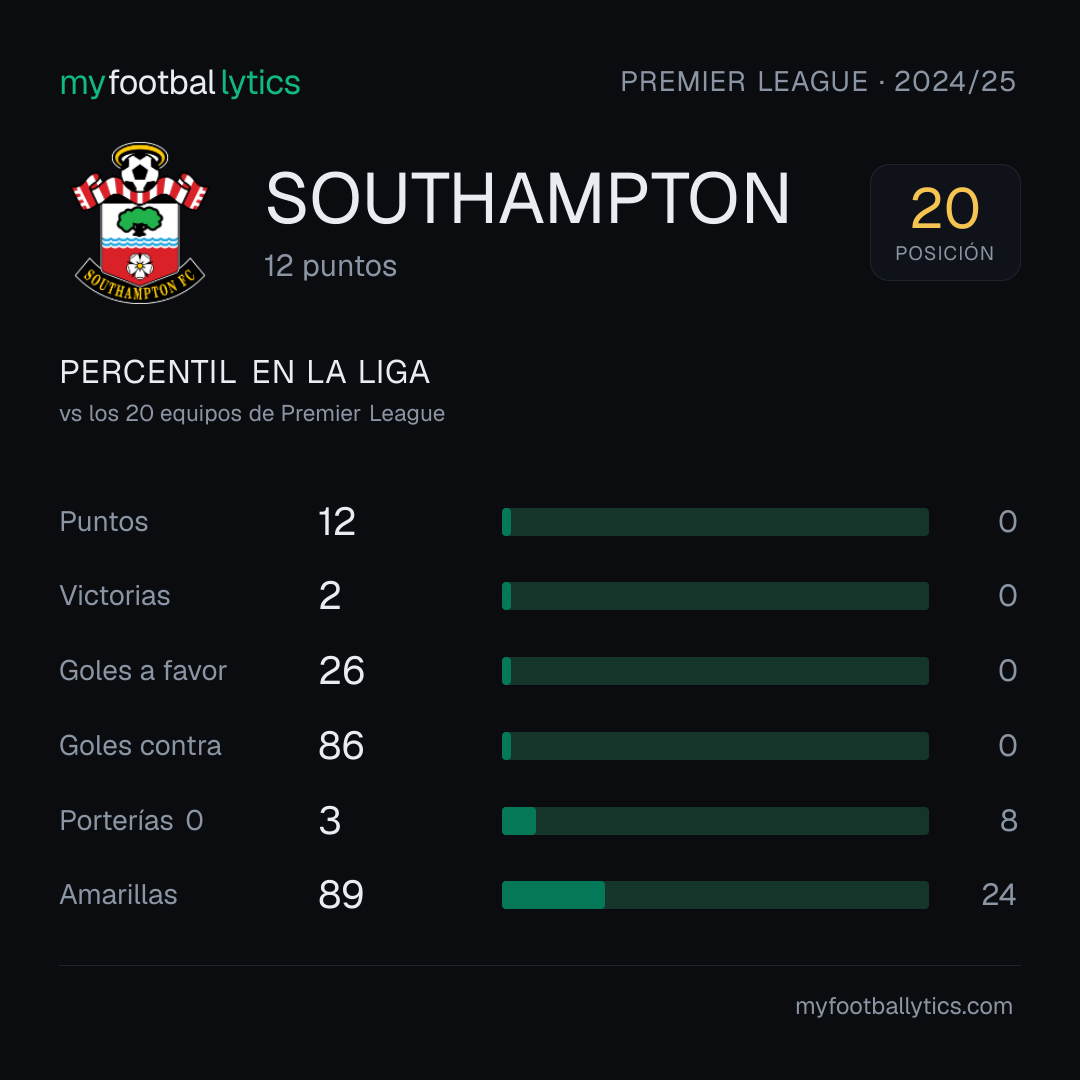The width and height of the screenshot is (1080, 1080).
Task: Click the 12 puntos subtitle
Action: [331, 267]
